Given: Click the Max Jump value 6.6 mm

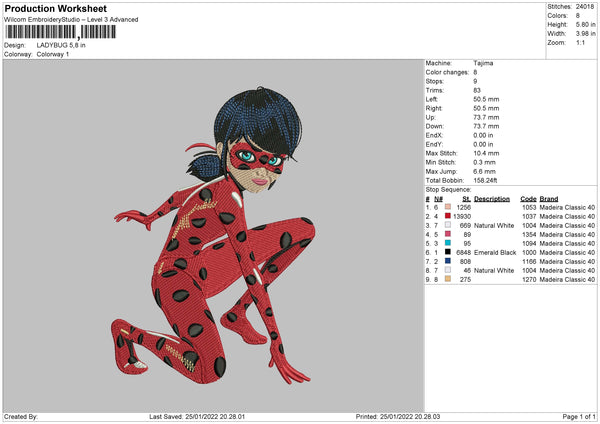Looking at the screenshot, I should [484, 171].
